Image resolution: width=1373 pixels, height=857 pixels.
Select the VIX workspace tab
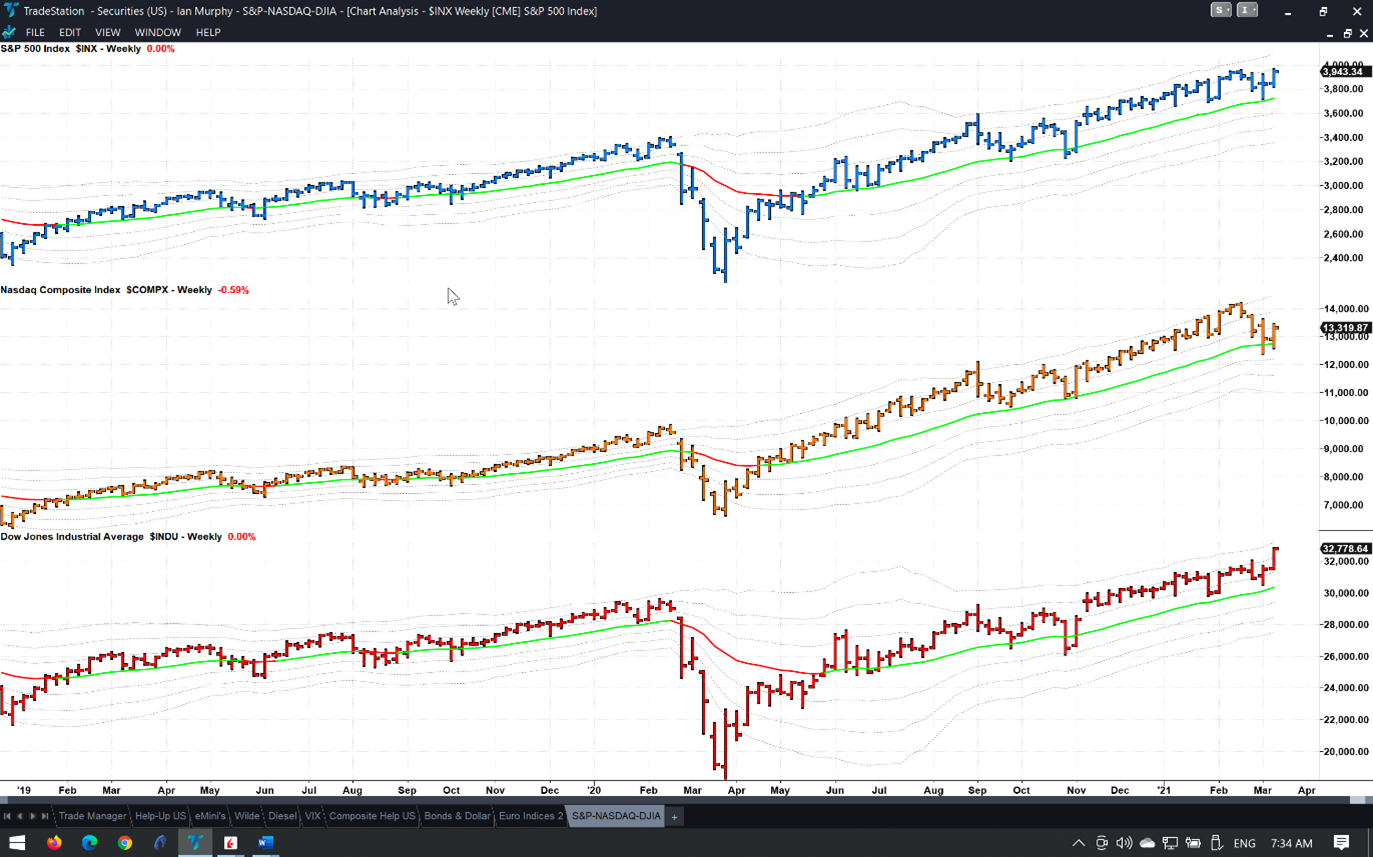313,816
